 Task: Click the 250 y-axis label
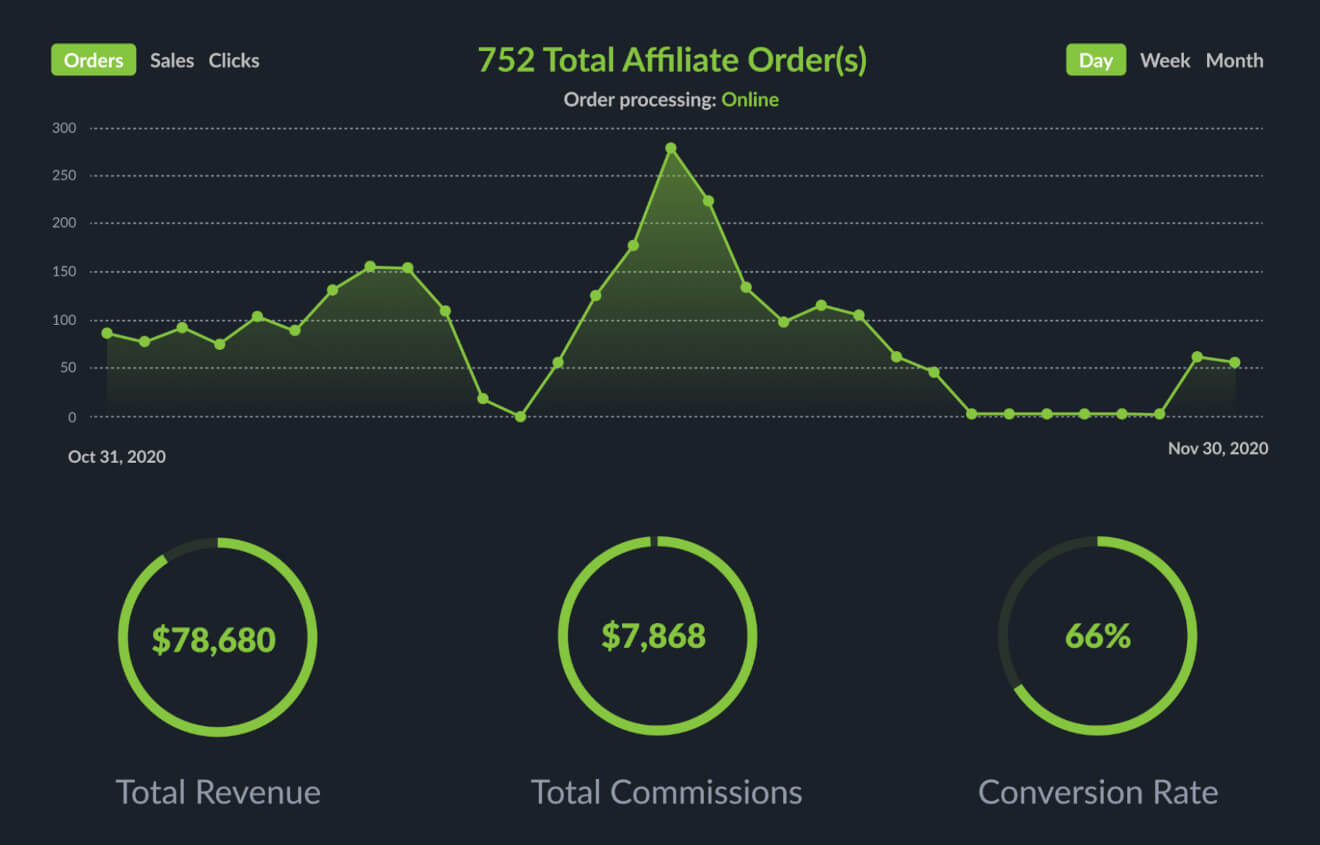pyautogui.click(x=64, y=176)
